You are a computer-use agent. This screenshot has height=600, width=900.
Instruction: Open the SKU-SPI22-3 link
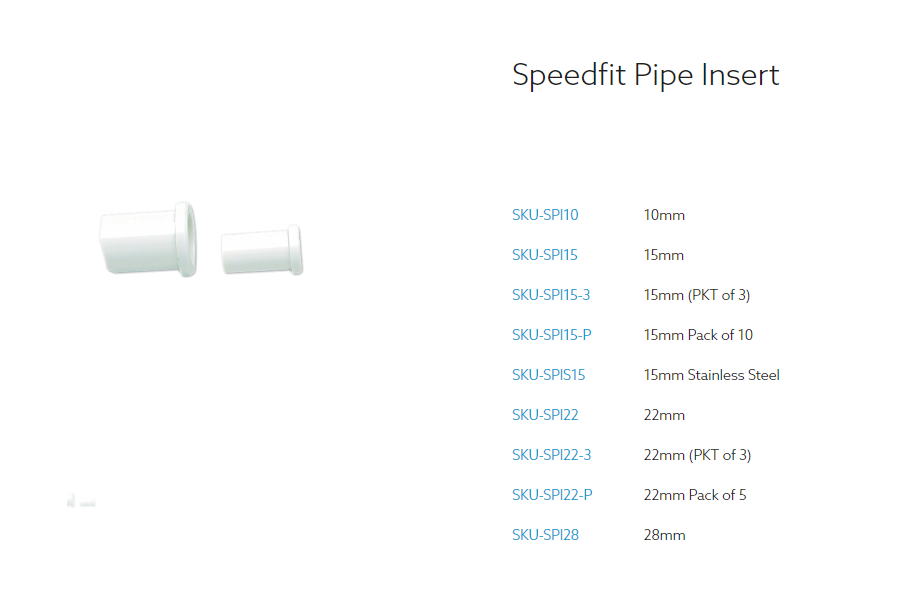point(551,455)
